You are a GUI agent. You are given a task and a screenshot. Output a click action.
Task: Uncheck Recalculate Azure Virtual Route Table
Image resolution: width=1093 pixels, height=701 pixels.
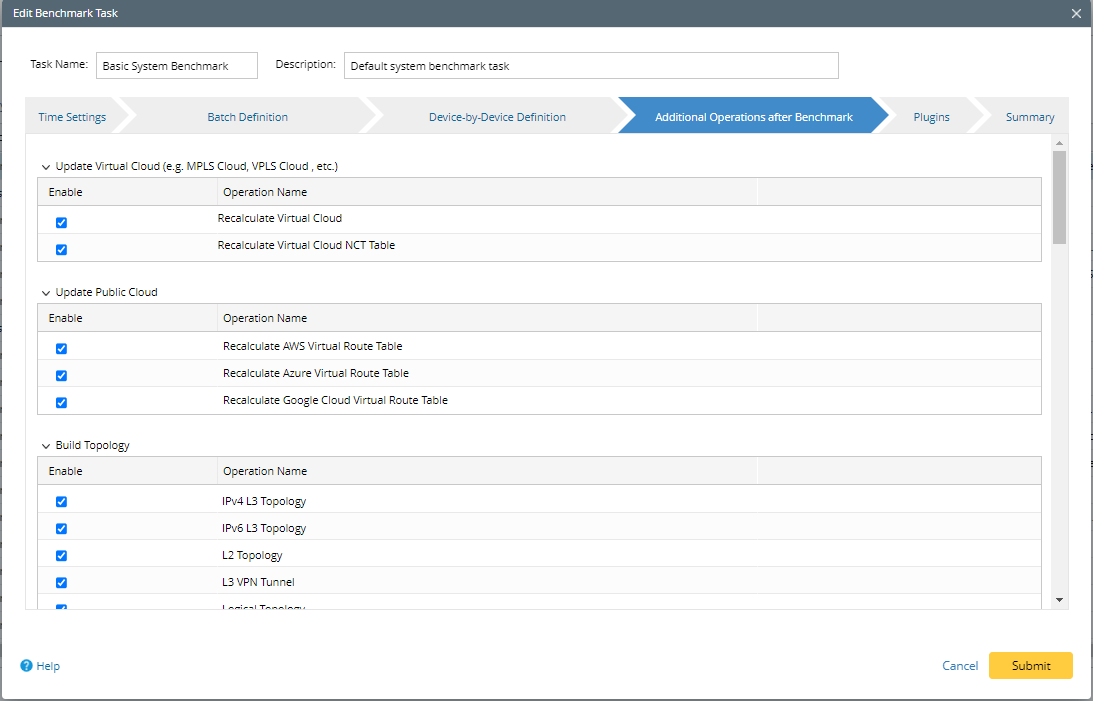tap(61, 375)
